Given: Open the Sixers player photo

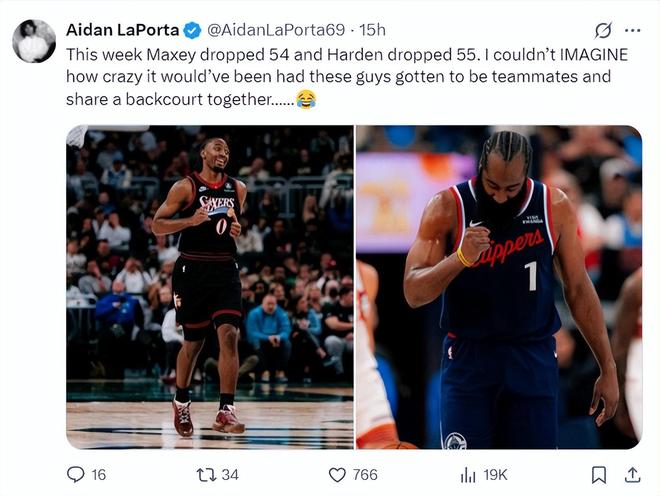Looking at the screenshot, I should 210,287.
